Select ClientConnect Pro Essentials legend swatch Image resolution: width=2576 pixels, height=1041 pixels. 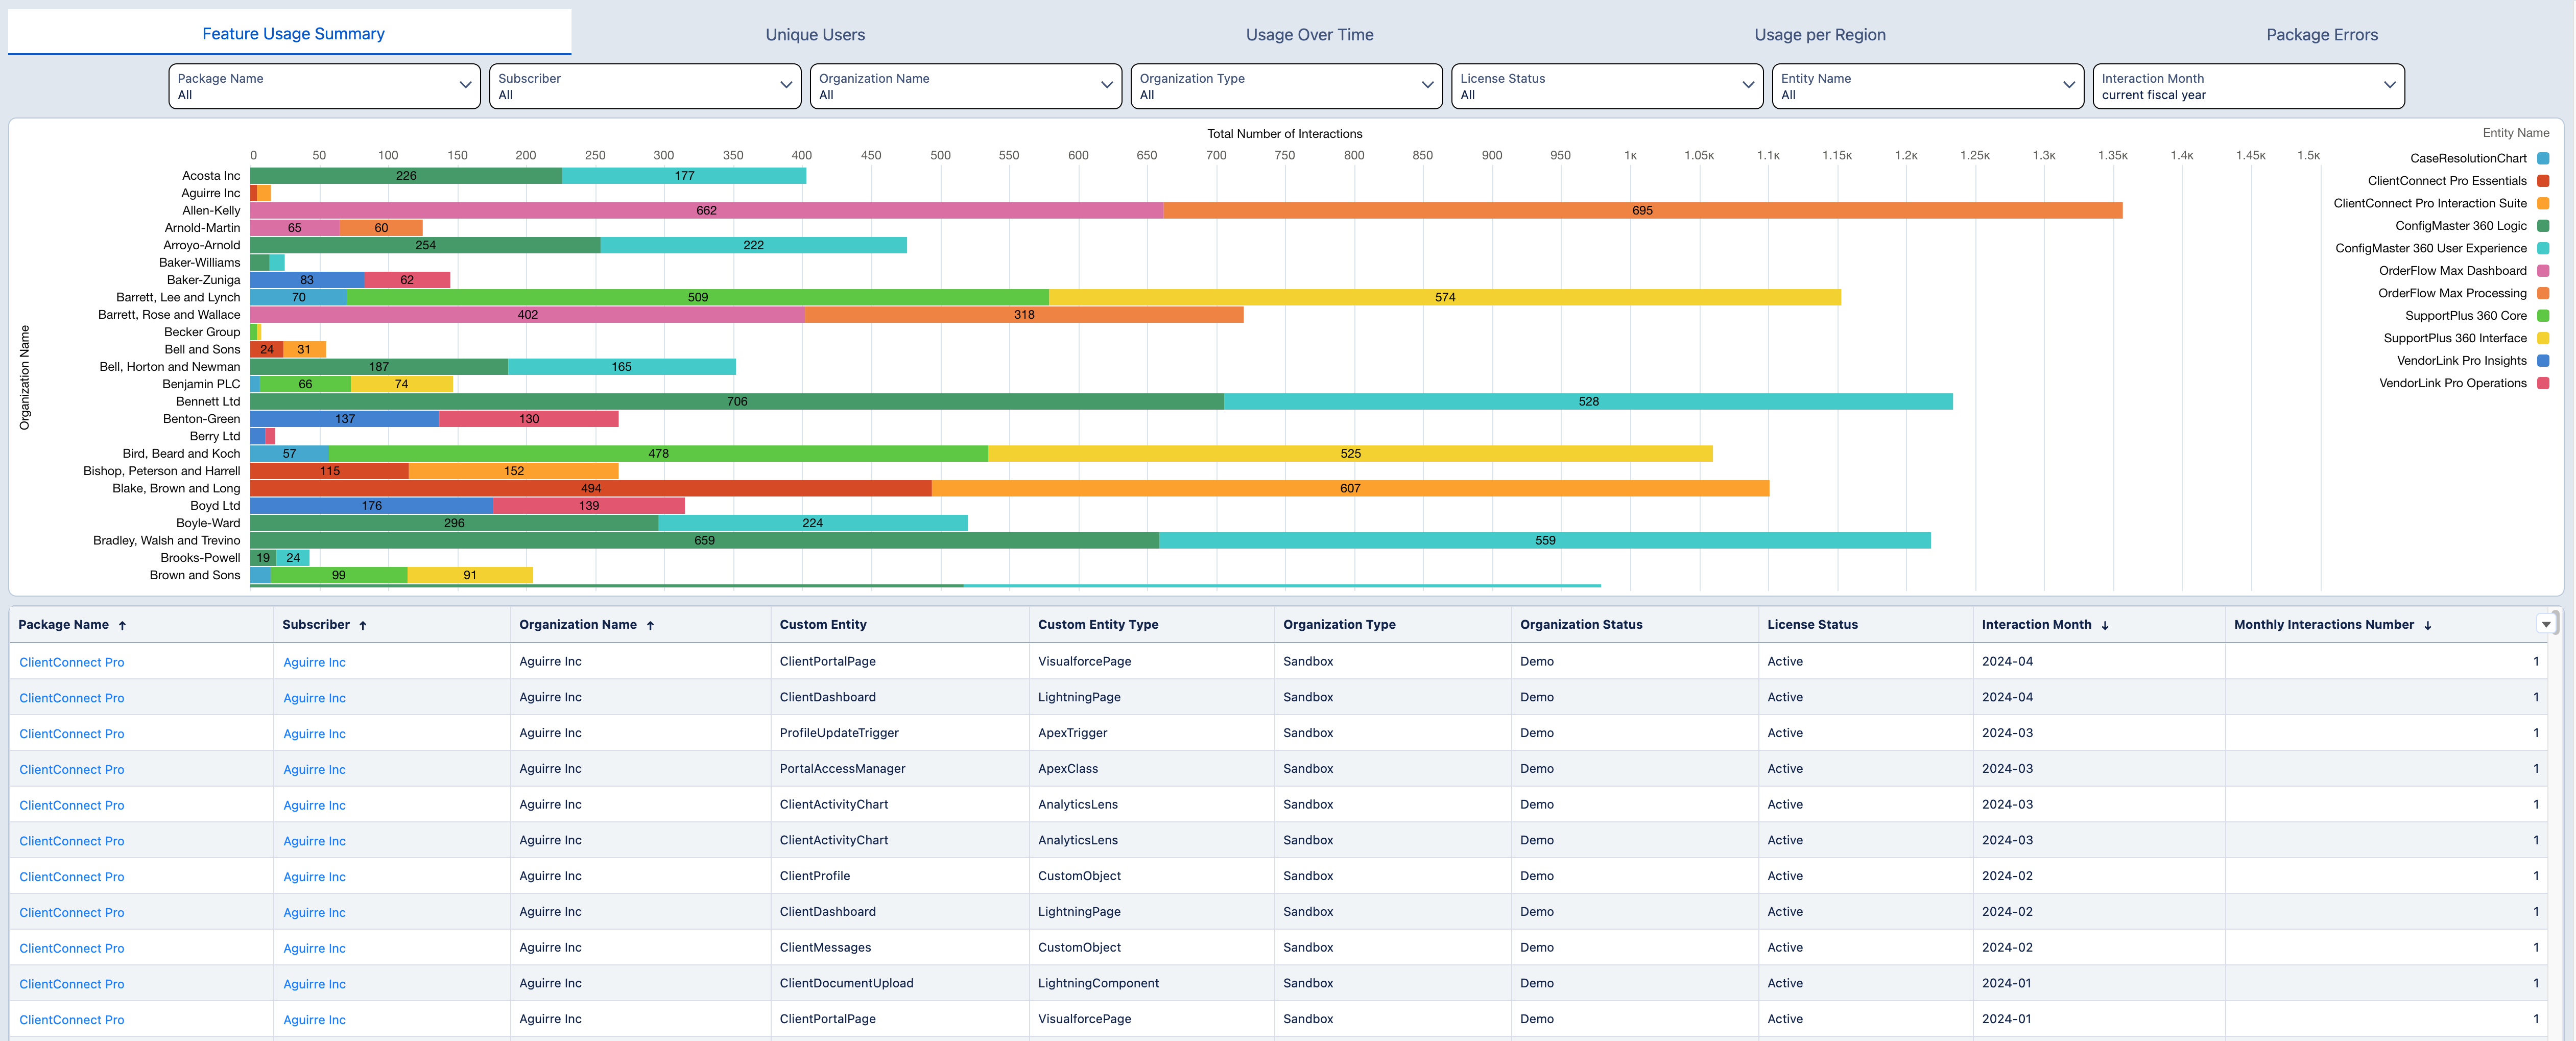click(x=2543, y=181)
